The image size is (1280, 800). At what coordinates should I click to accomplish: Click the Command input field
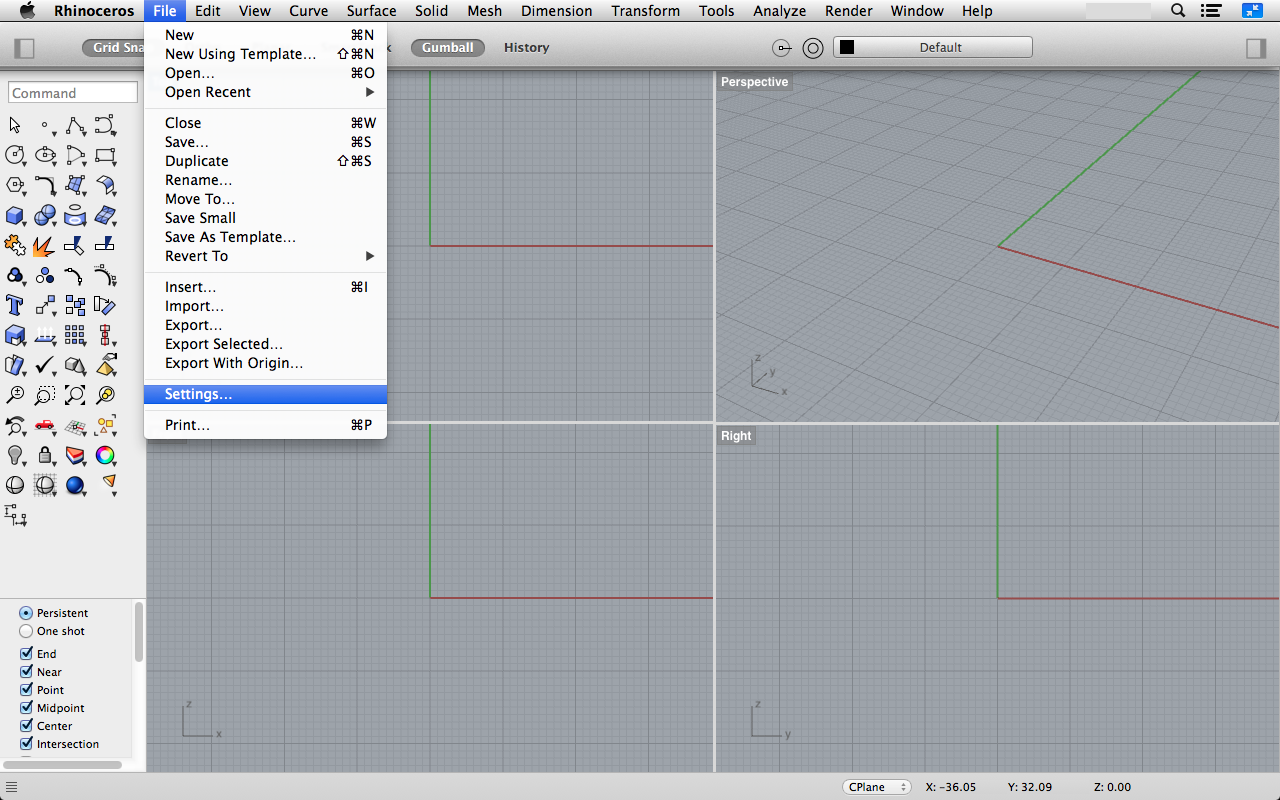[x=73, y=92]
